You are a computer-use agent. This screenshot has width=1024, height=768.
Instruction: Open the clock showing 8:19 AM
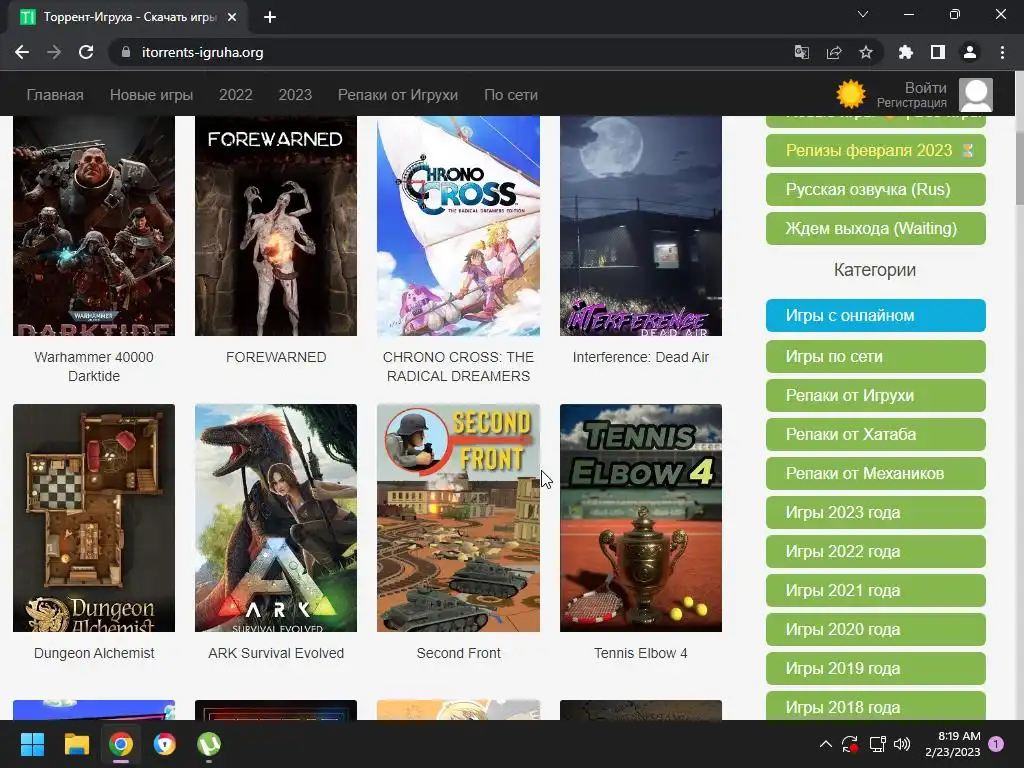953,744
